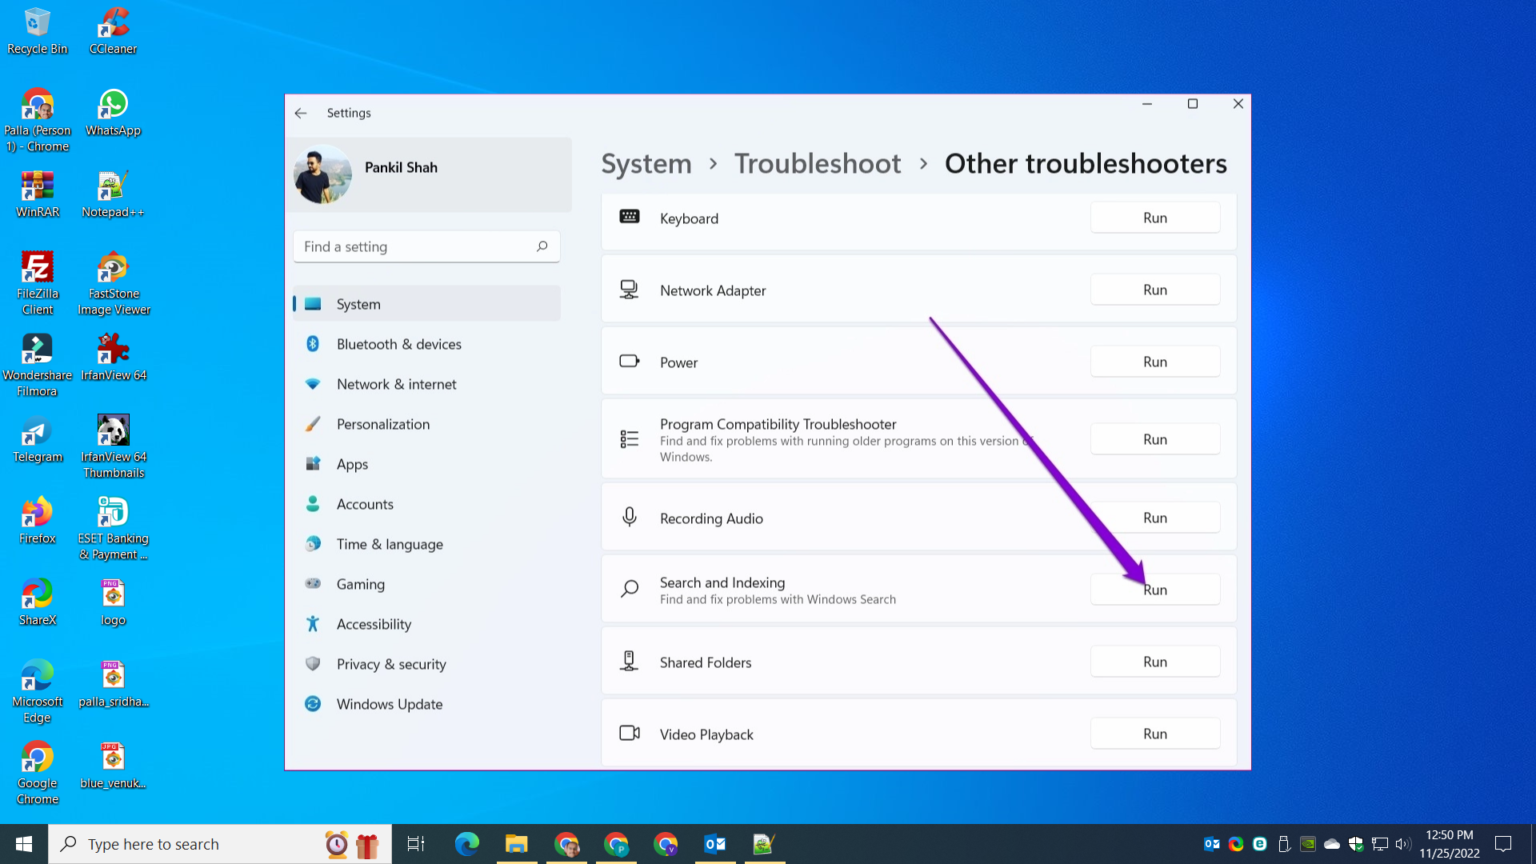This screenshot has height=864, width=1536.
Task: Run the Video Playback troubleshooter
Action: [1155, 733]
